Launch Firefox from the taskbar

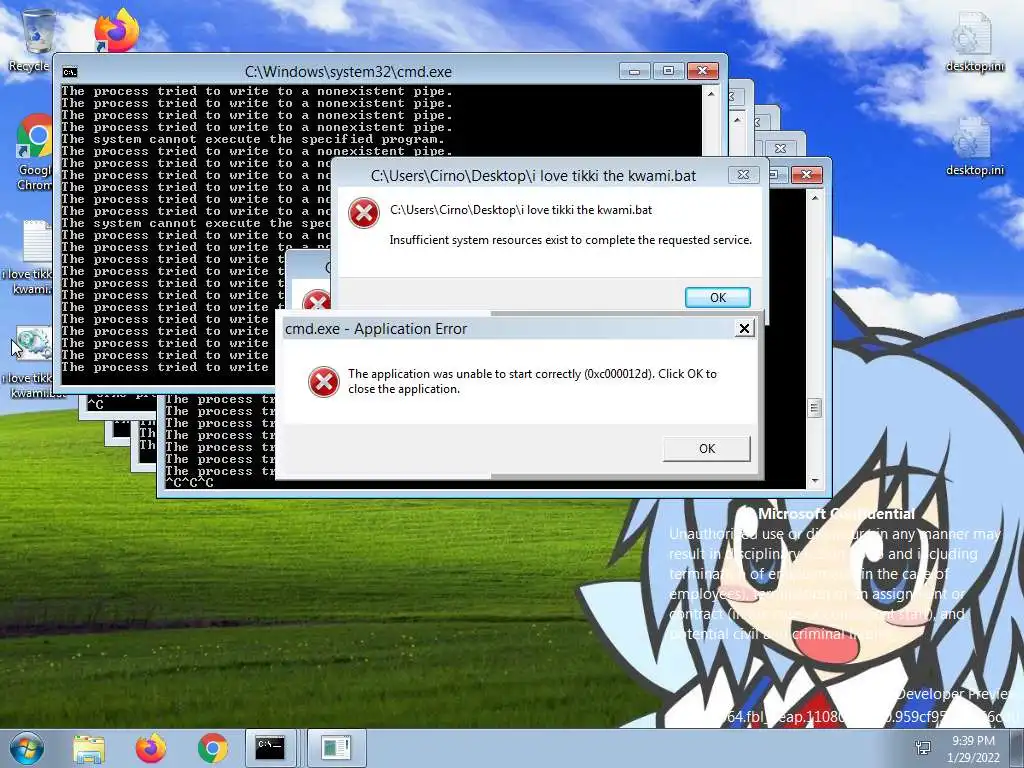point(150,748)
